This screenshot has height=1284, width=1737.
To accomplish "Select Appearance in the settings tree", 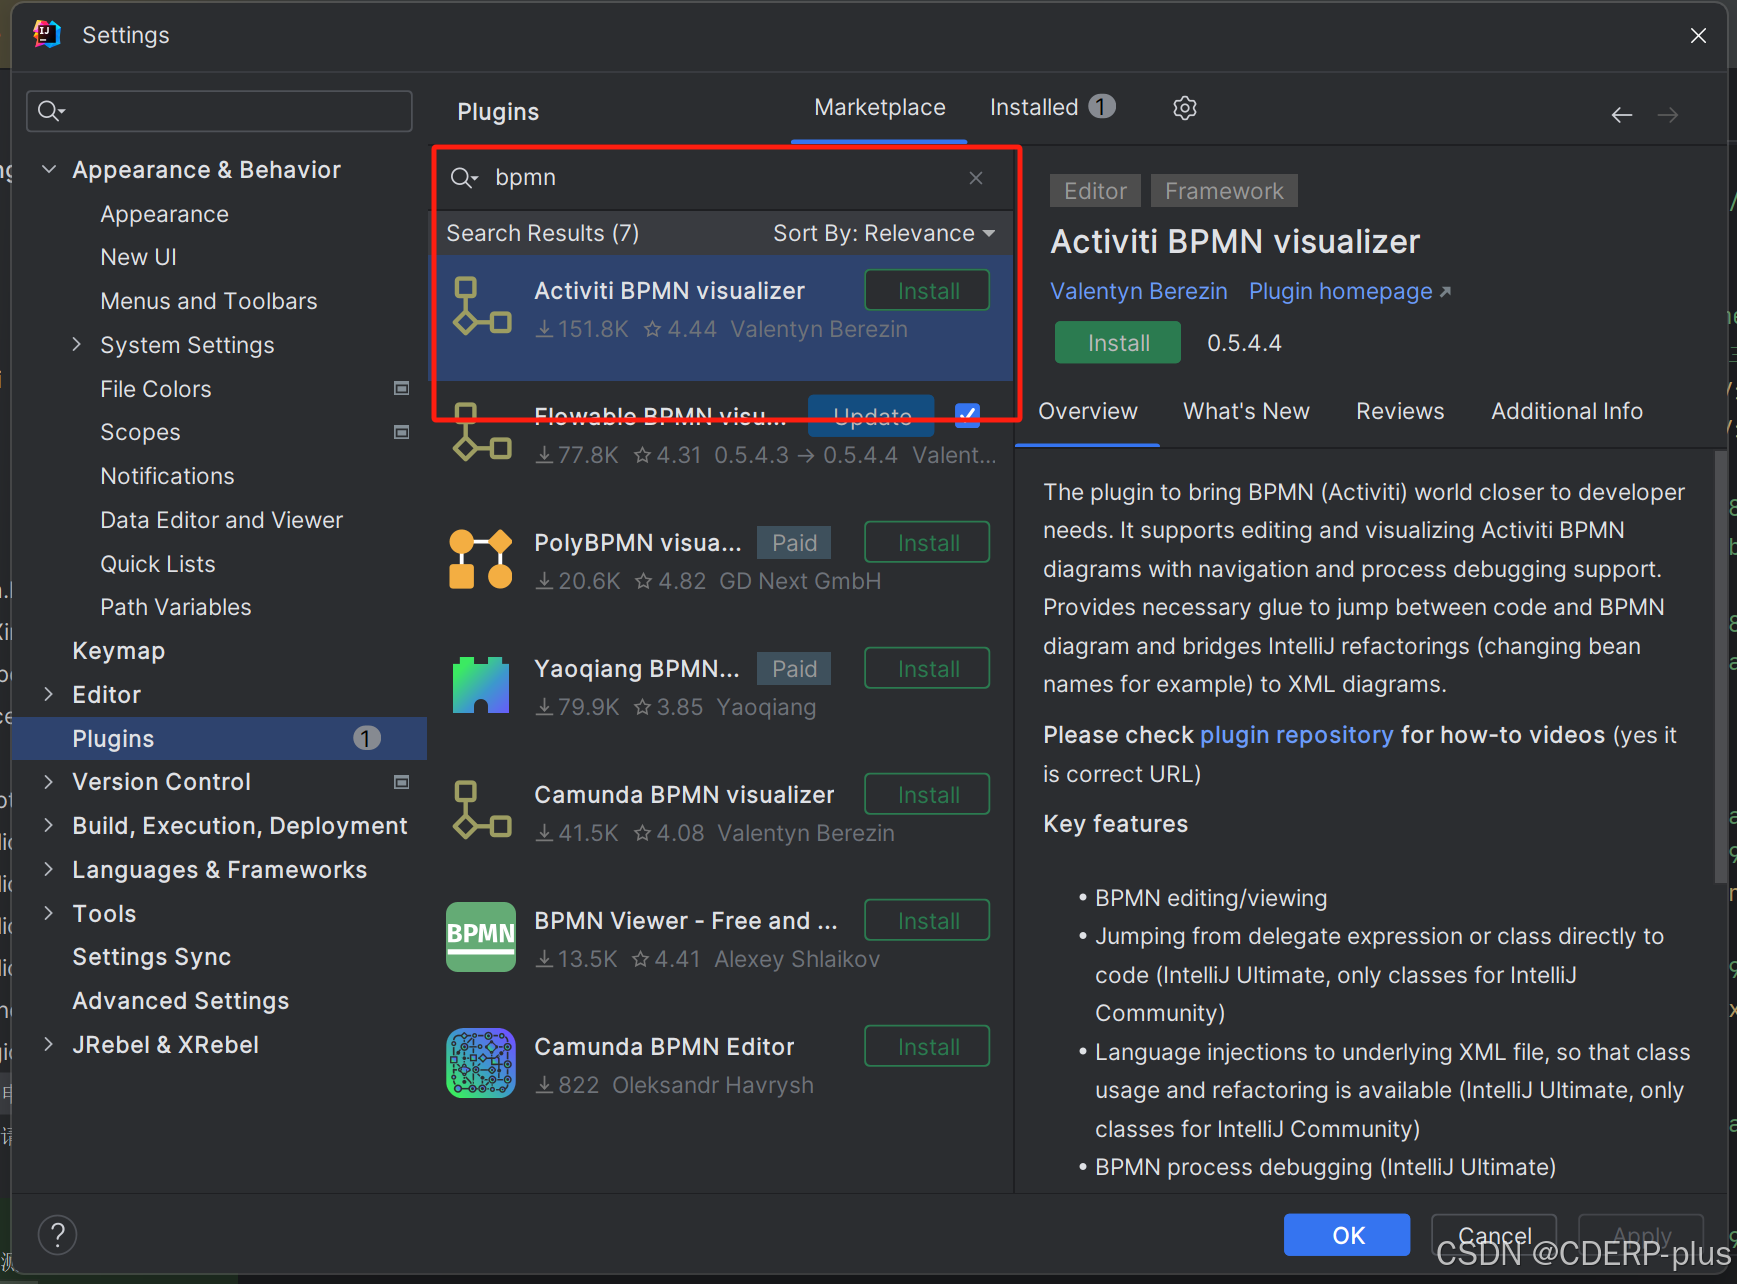I will 164,214.
